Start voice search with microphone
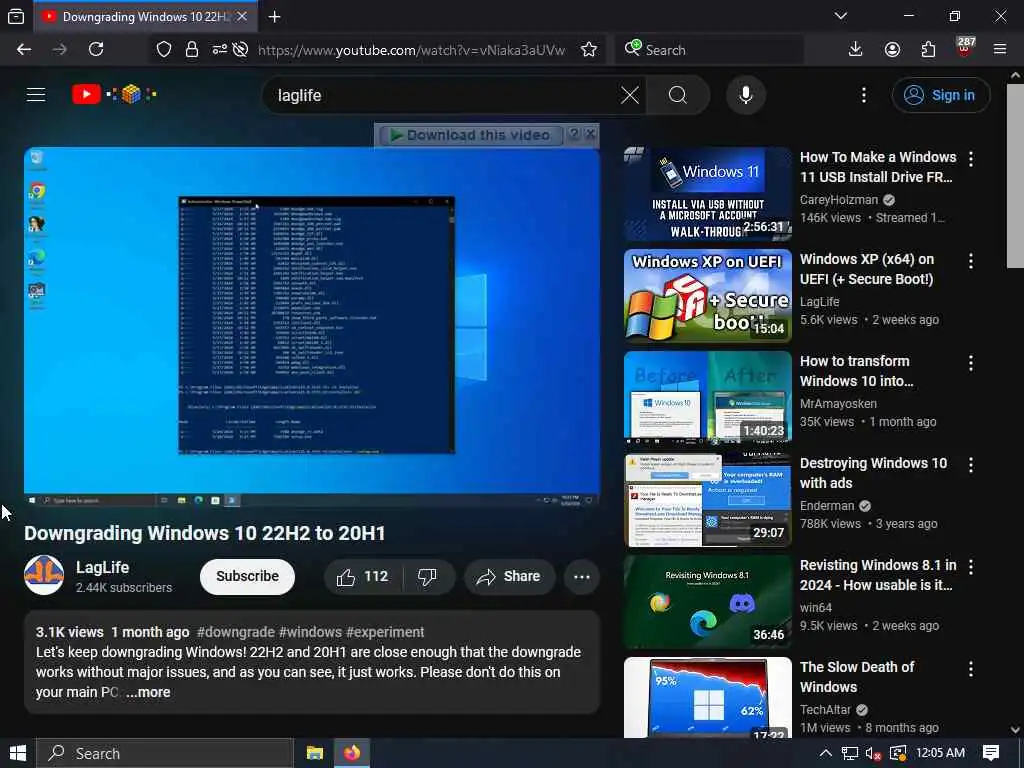The height and width of the screenshot is (768, 1024). 746,95
